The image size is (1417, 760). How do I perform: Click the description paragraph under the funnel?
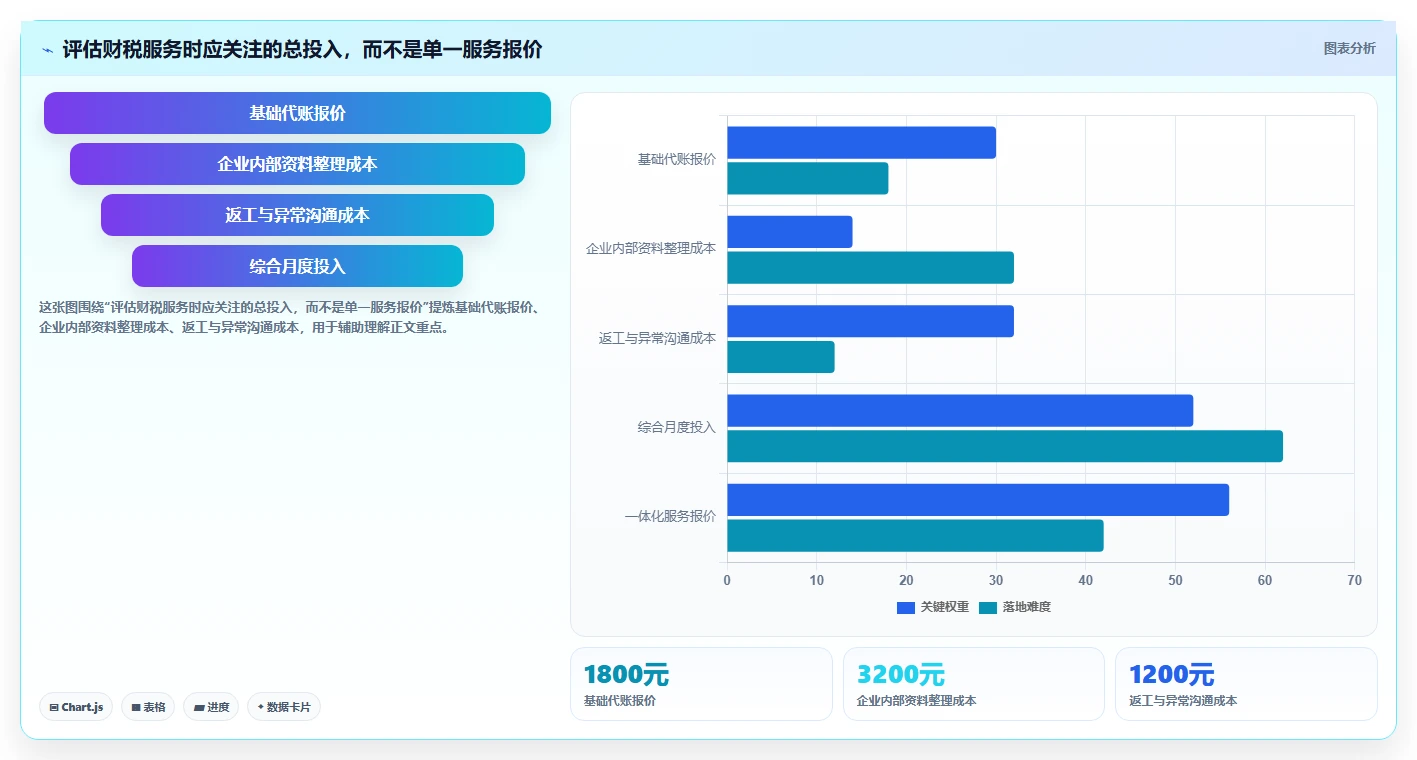point(292,317)
